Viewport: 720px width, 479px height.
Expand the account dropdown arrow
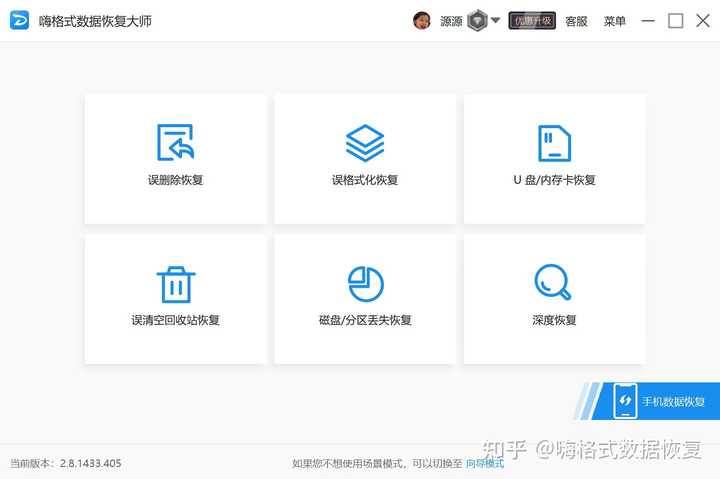point(495,20)
